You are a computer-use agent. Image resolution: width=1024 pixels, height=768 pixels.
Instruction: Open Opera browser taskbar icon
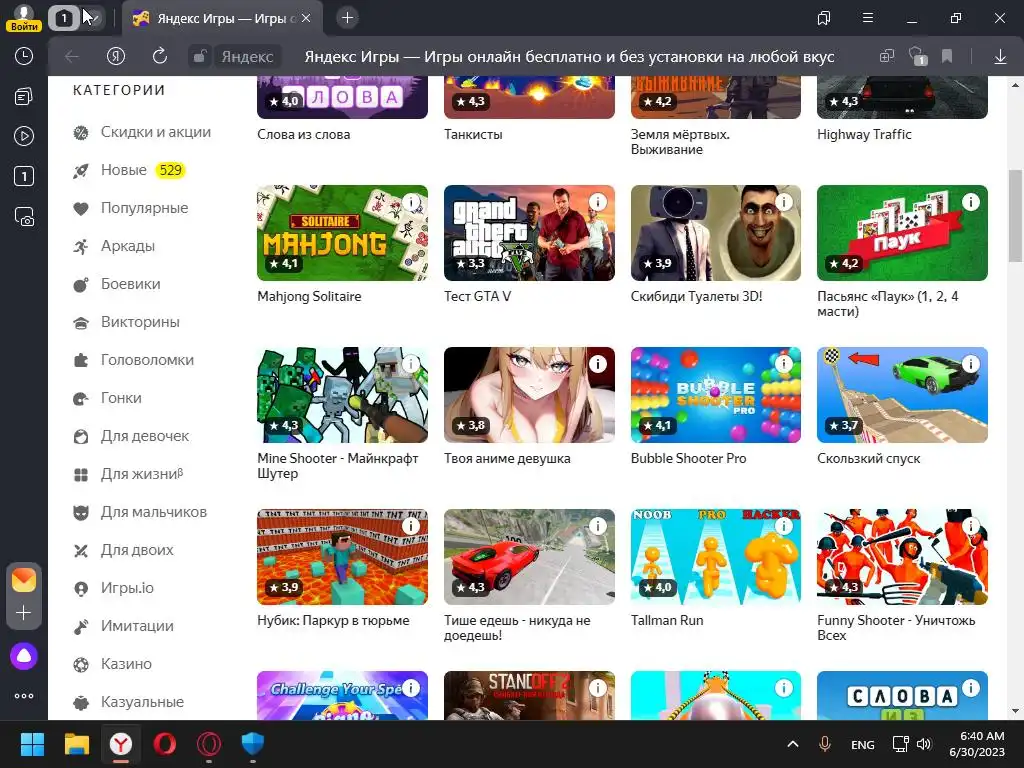coord(165,744)
